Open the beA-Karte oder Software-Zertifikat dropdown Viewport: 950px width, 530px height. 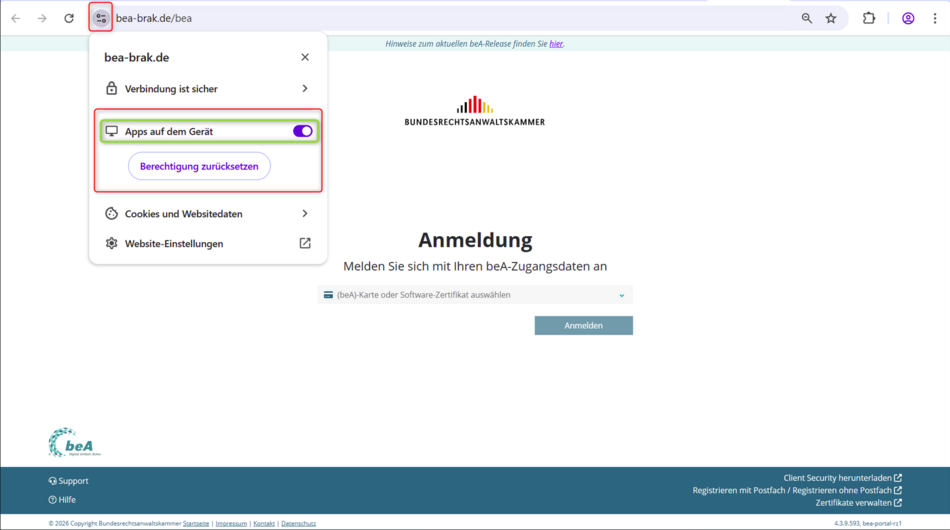click(475, 295)
